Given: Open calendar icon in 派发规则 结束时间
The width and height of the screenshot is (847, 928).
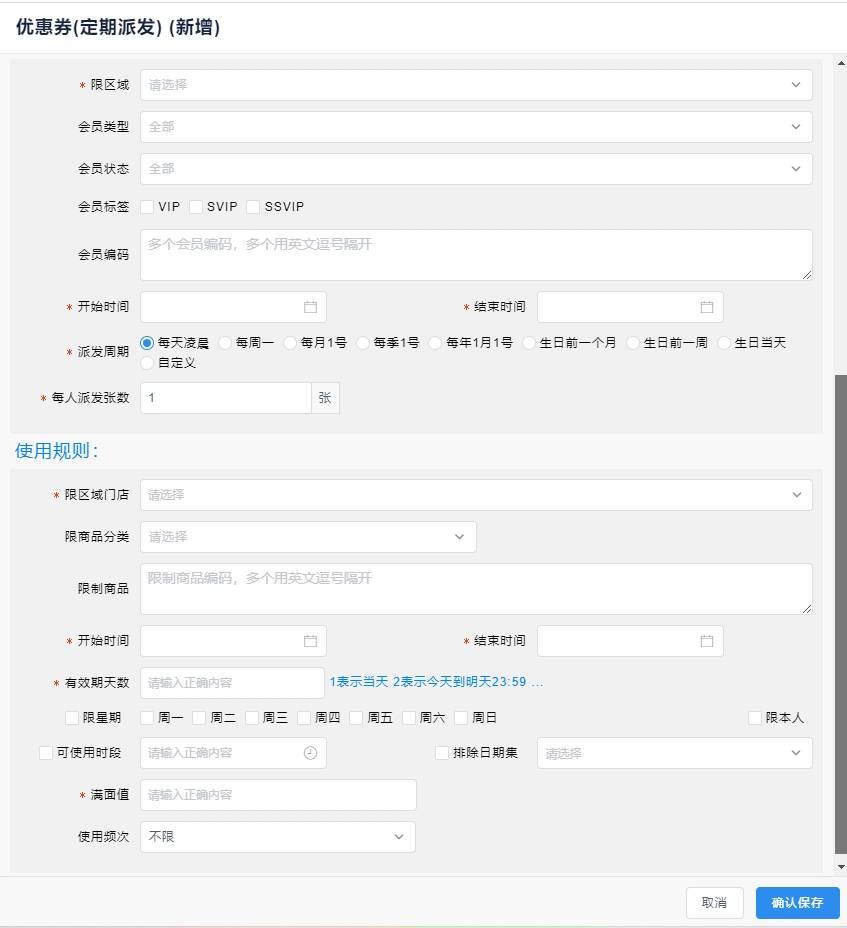Looking at the screenshot, I should click(707, 307).
